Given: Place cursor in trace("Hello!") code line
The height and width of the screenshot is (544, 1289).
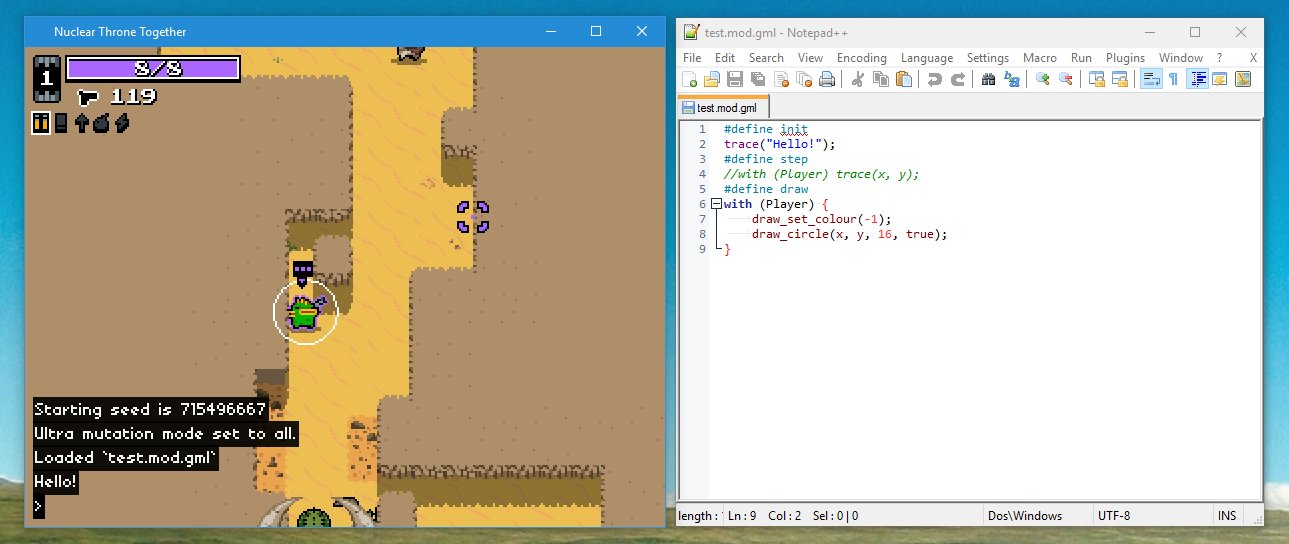Looking at the screenshot, I should [x=779, y=144].
